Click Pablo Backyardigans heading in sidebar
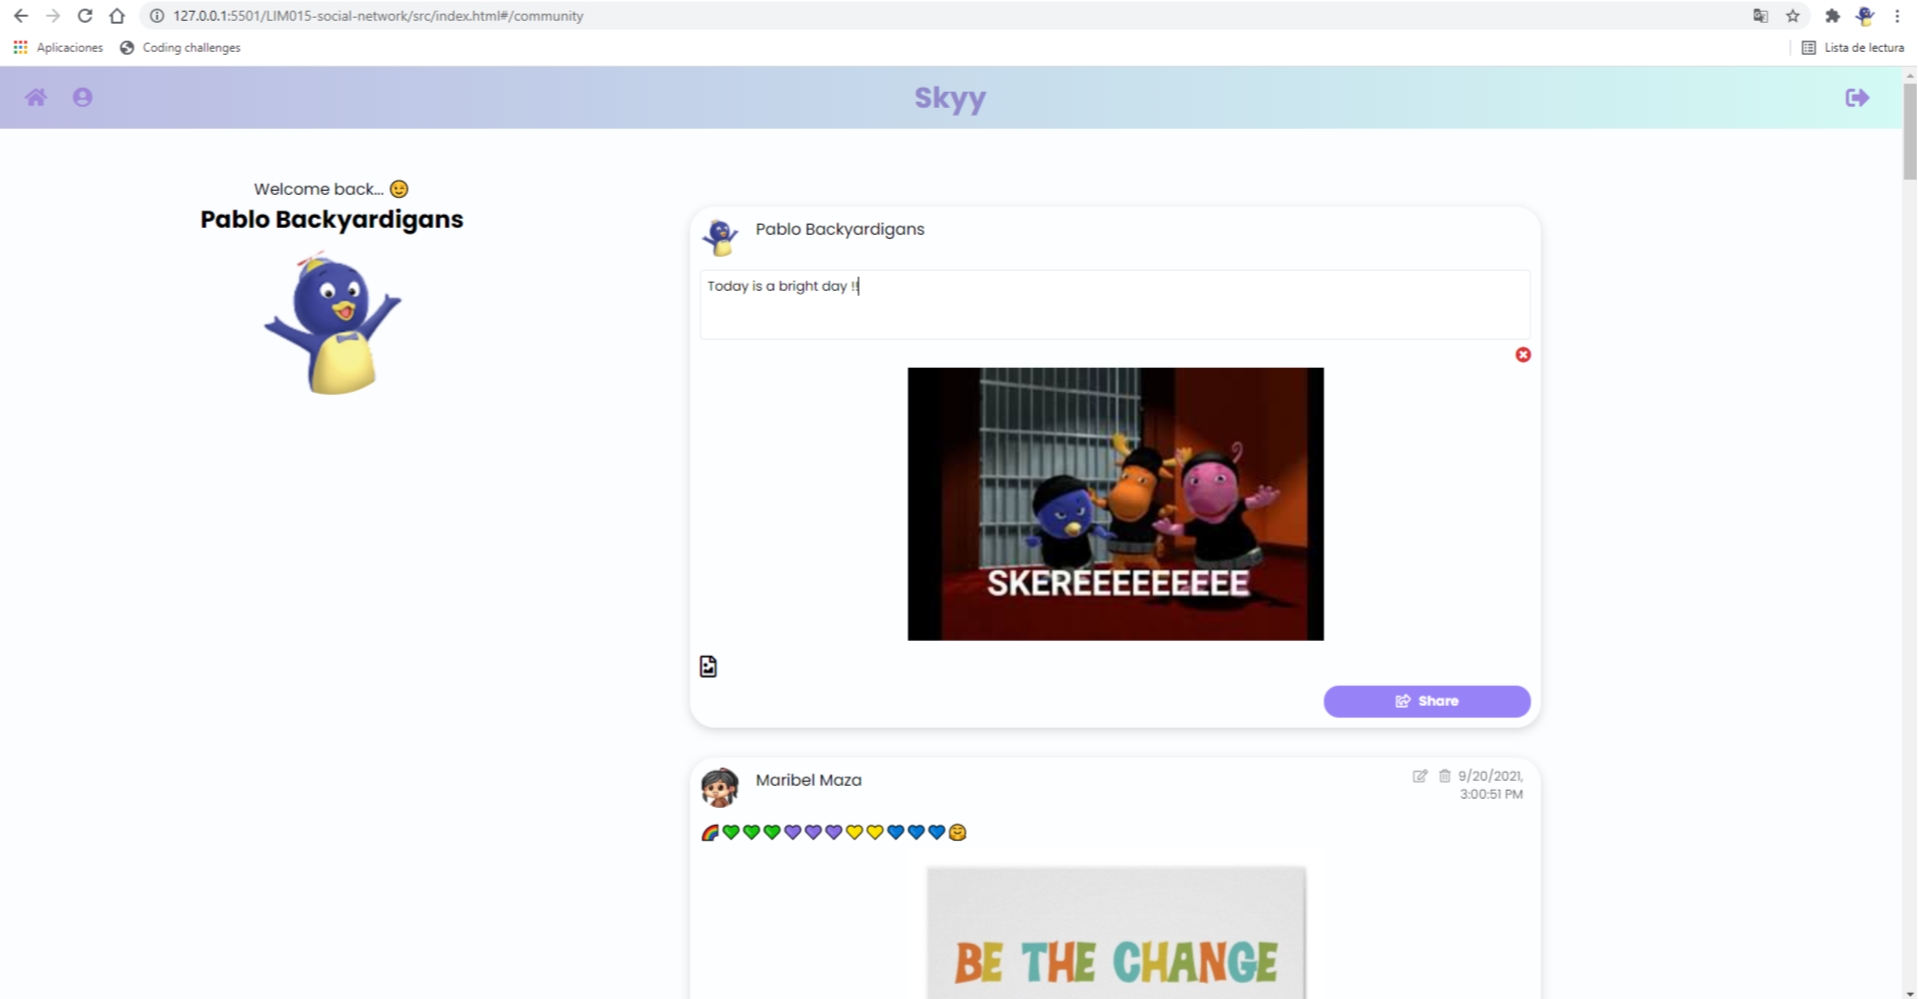The image size is (1918, 999). 332,220
